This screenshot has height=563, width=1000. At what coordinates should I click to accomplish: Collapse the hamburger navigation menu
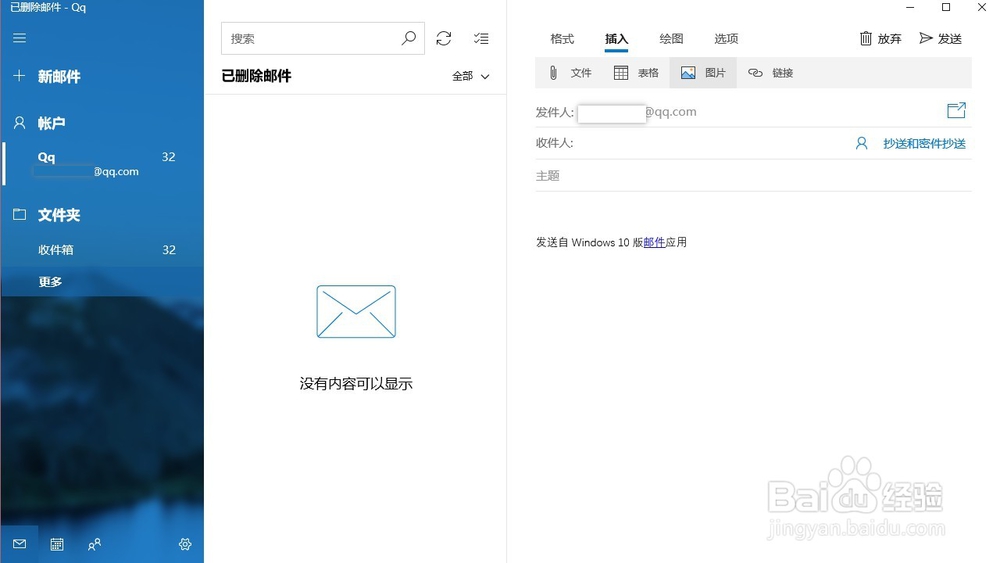tap(19, 38)
